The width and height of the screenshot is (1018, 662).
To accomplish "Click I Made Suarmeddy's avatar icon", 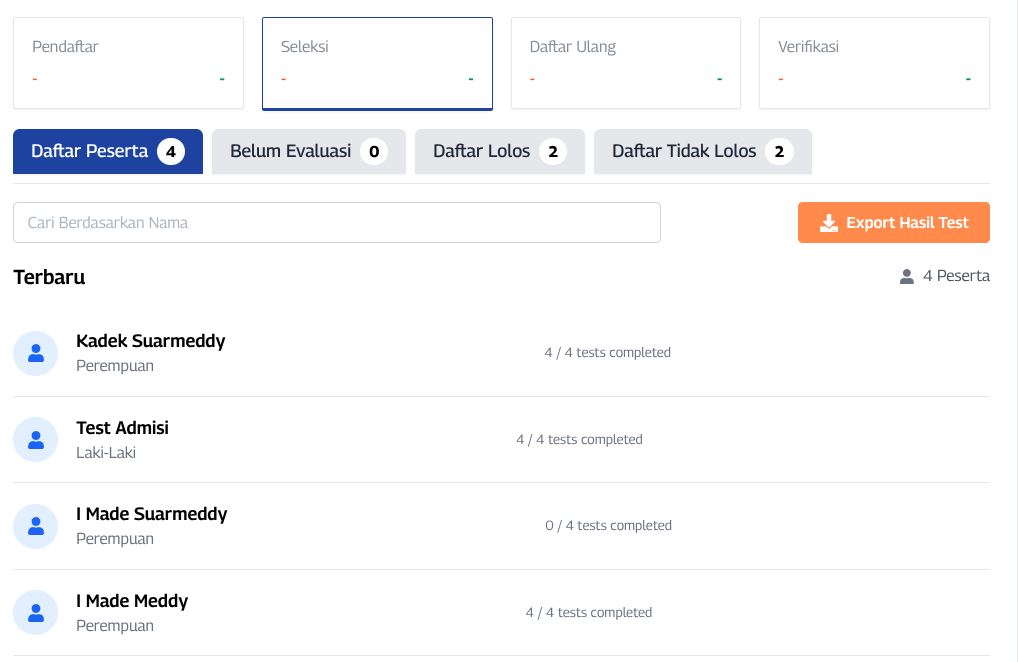I will click(x=36, y=526).
